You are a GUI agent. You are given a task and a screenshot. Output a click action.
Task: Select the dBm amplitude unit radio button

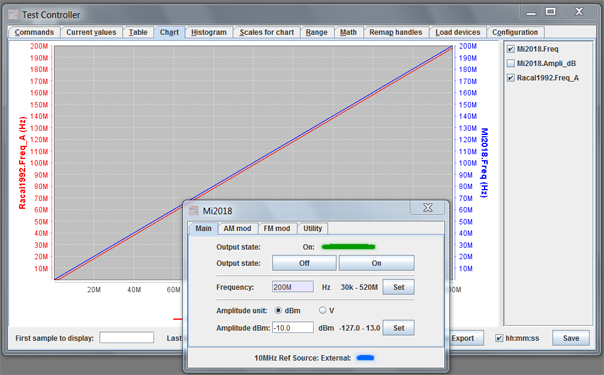click(x=278, y=310)
